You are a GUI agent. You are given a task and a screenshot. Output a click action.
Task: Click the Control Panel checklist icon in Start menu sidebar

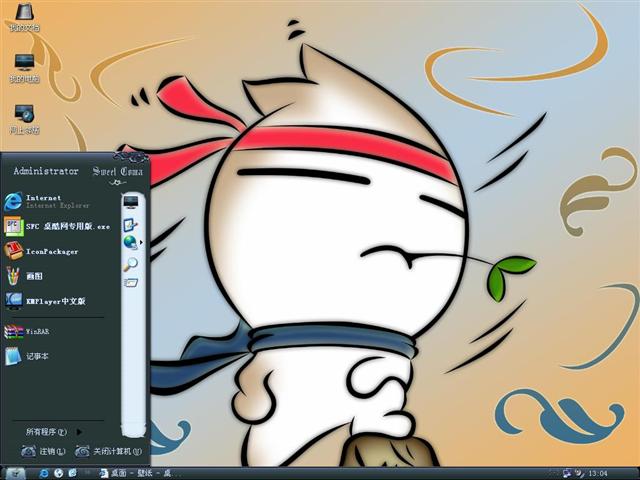point(131,225)
